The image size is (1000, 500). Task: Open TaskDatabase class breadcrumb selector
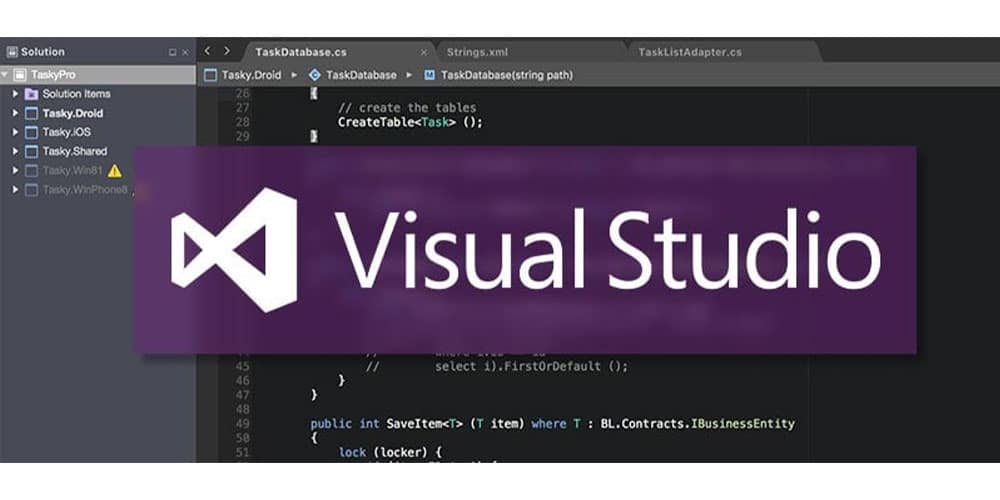point(361,75)
